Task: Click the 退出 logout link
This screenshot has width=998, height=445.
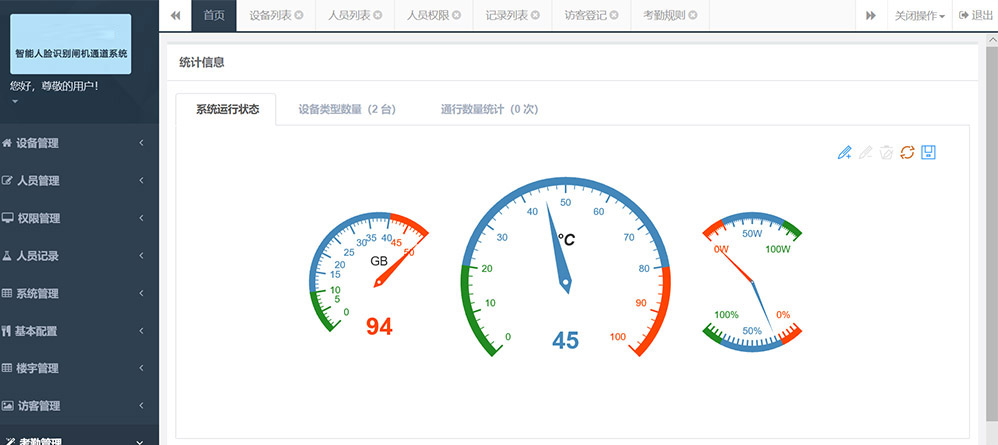Action: point(976,16)
